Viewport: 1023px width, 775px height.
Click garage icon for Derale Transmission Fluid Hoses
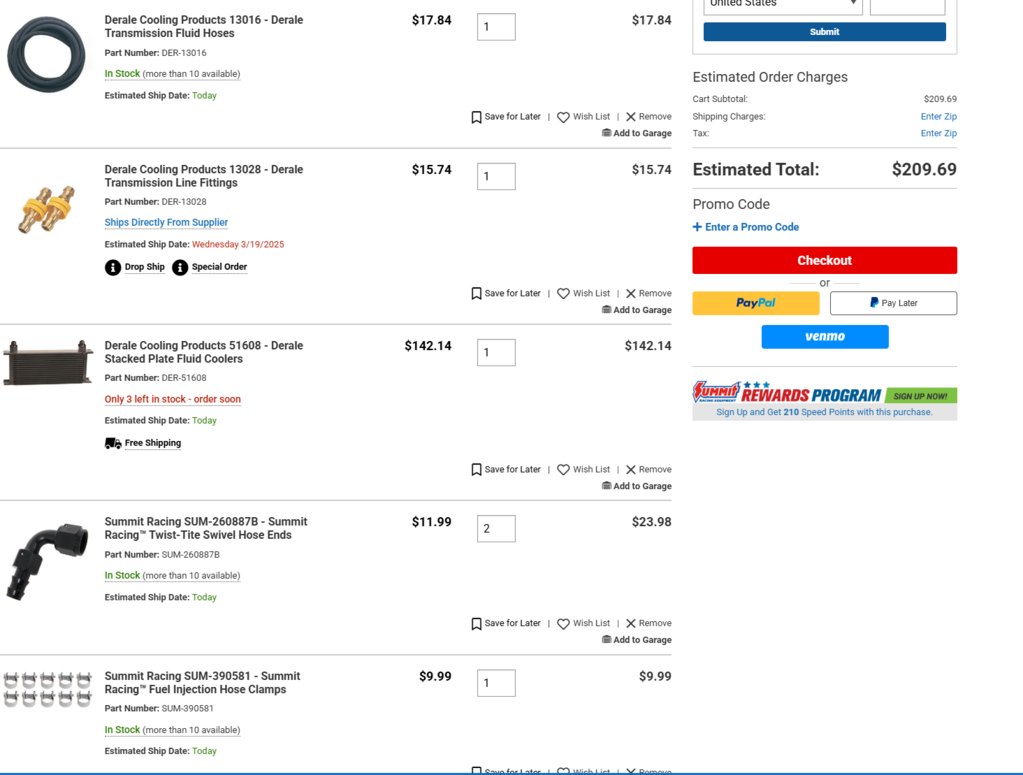[606, 133]
